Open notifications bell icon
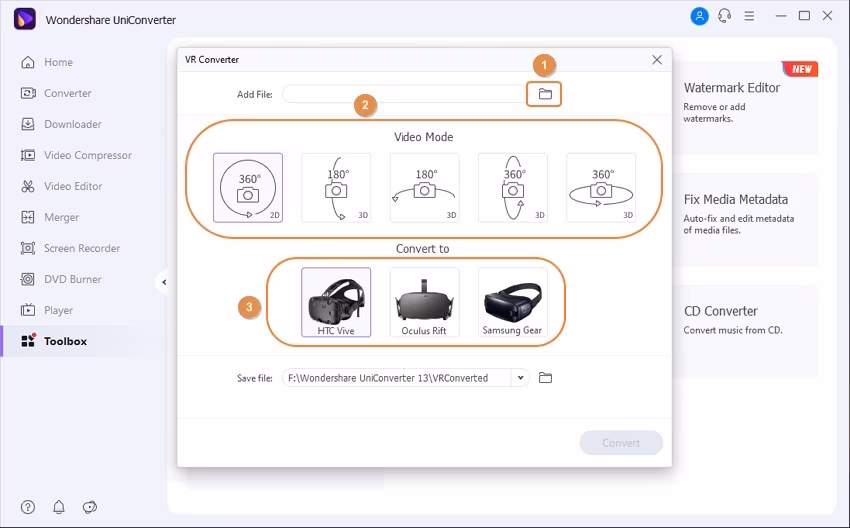The image size is (850, 528). click(59, 507)
